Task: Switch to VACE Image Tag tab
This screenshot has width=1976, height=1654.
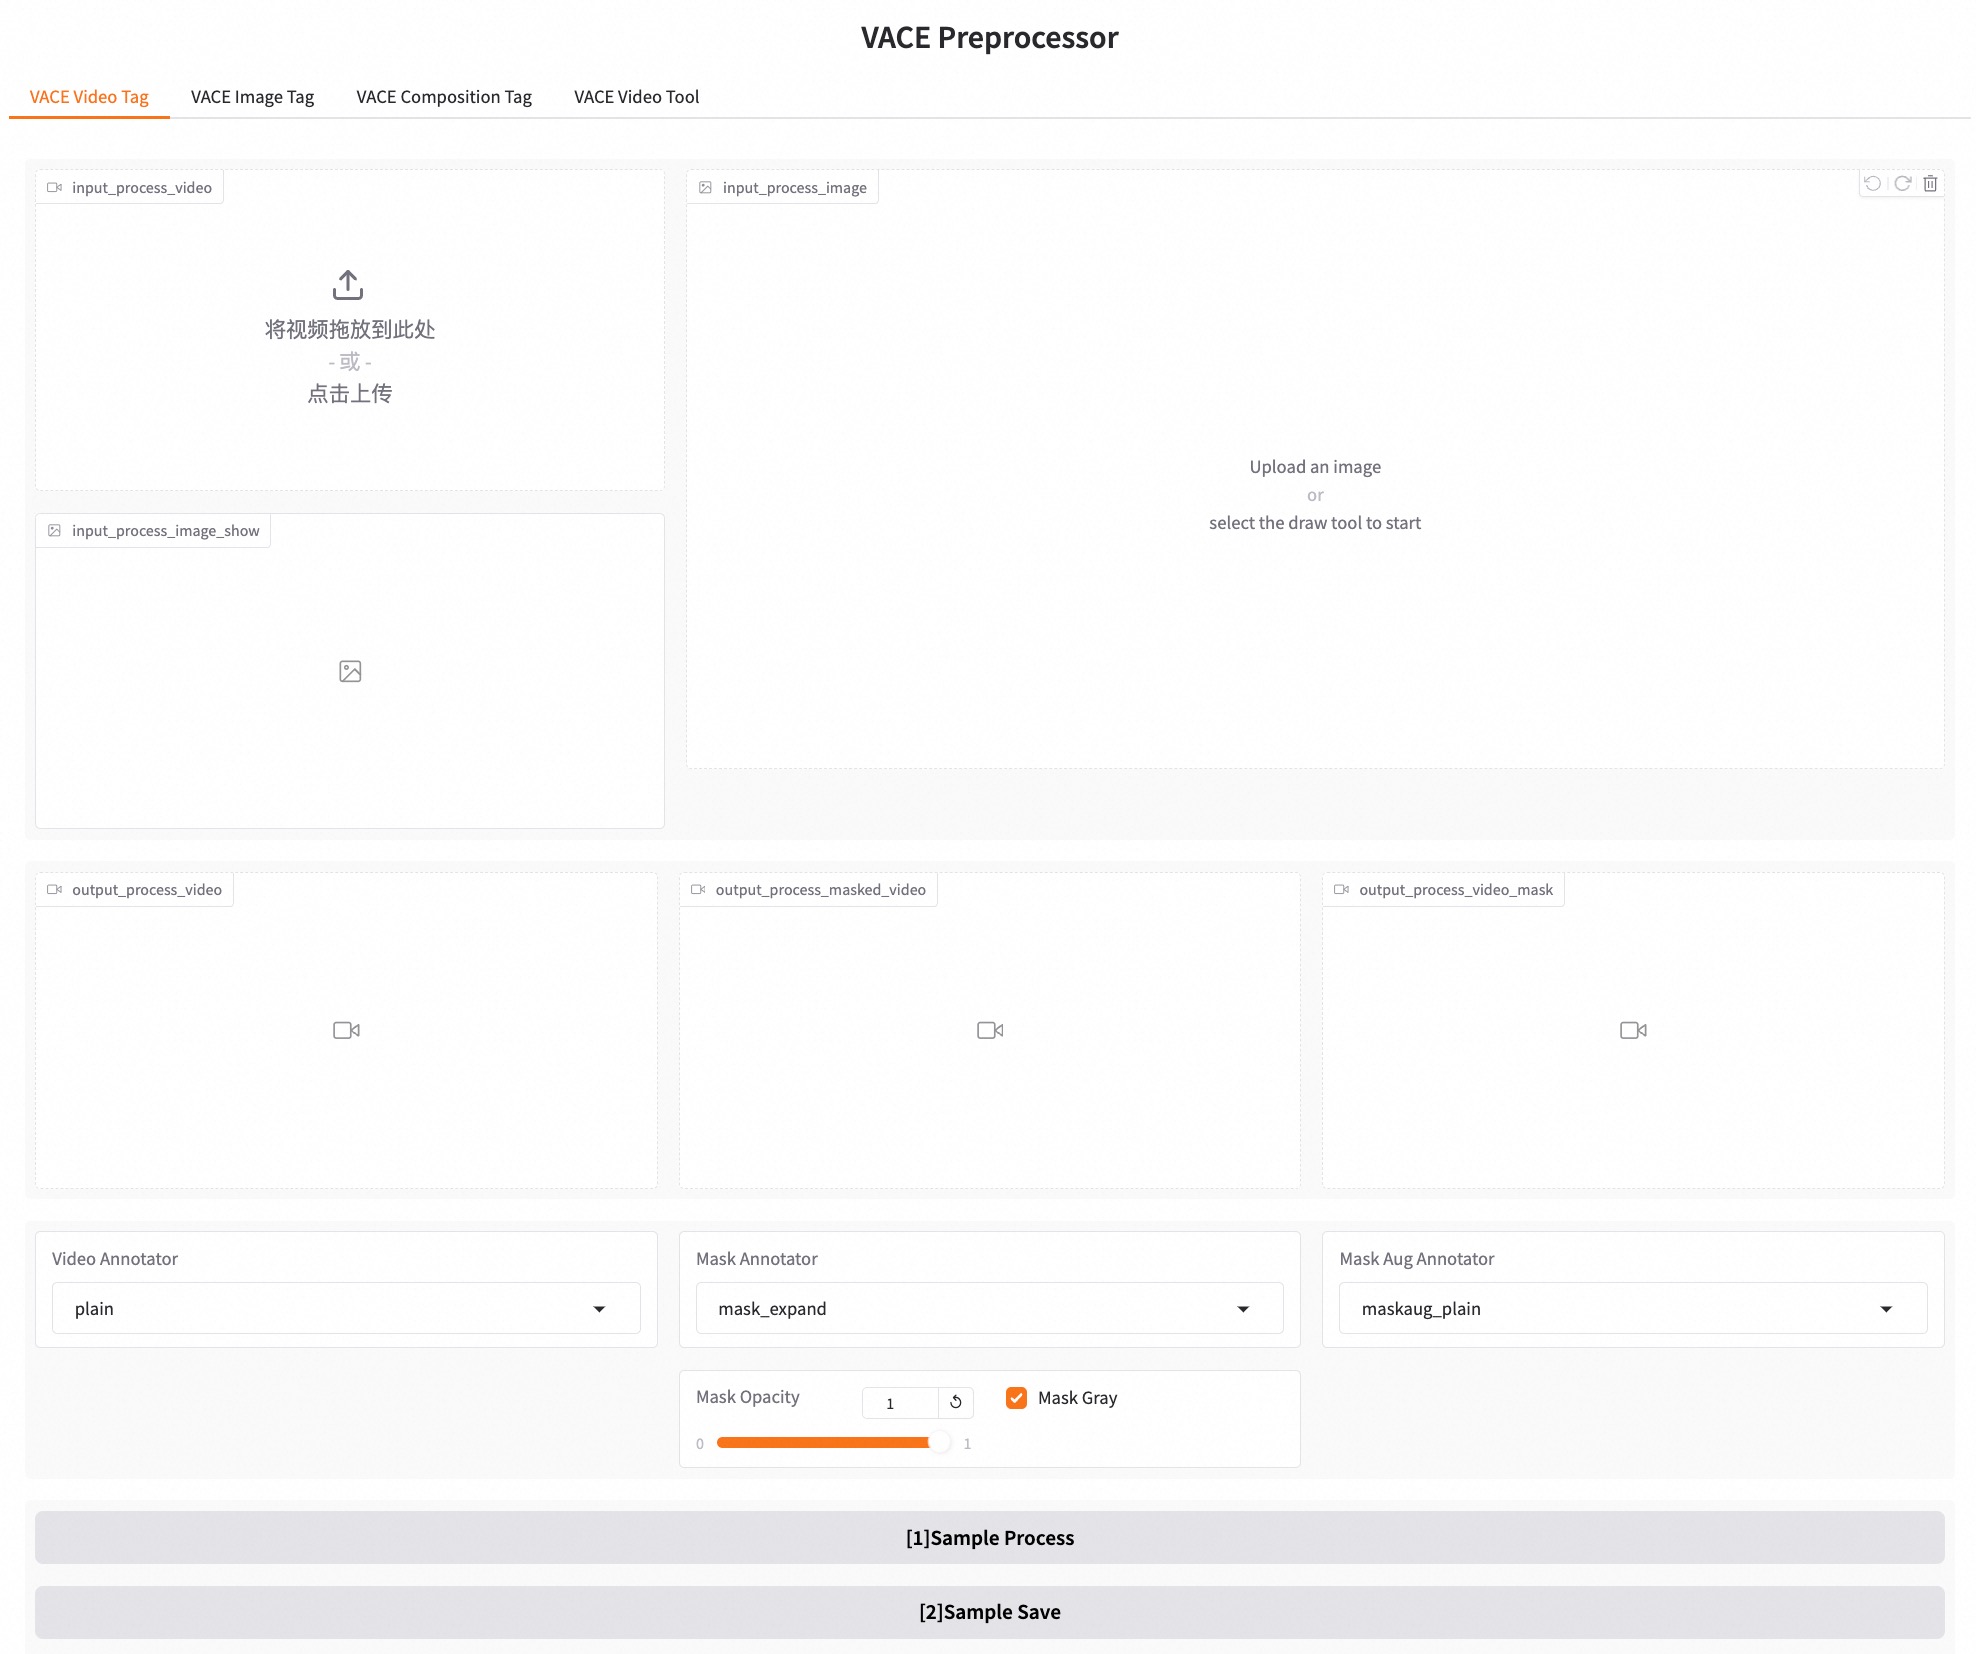Action: pos(252,97)
